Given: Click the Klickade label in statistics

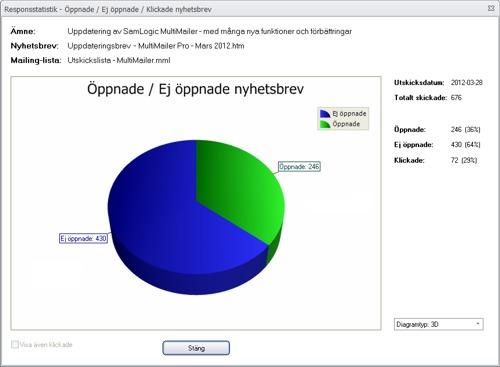Looking at the screenshot, I should (x=409, y=160).
